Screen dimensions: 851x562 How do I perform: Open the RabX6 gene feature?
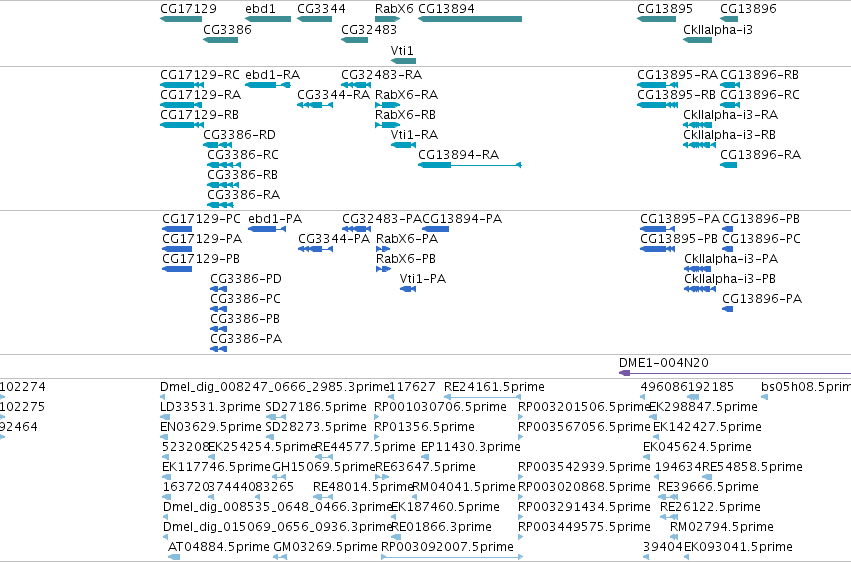click(387, 19)
